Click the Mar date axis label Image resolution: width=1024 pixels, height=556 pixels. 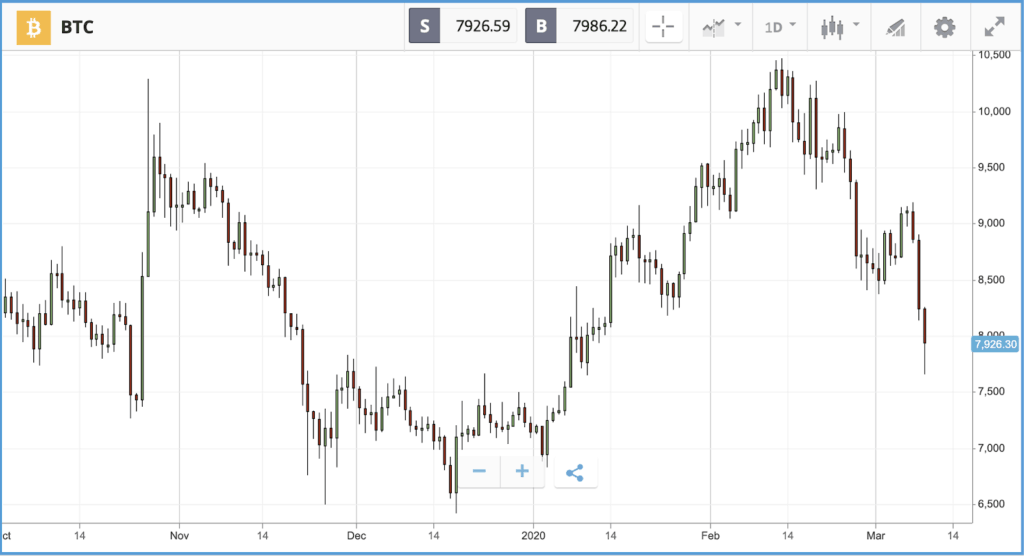[876, 536]
